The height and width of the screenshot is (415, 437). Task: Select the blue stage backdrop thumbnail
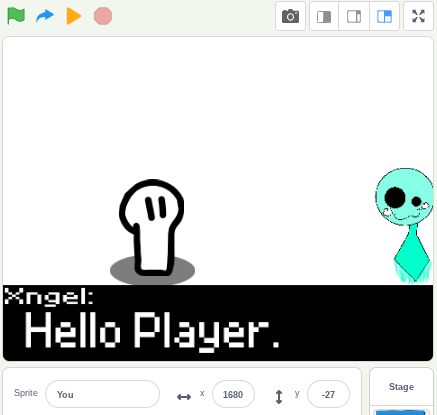pyautogui.click(x=401, y=413)
